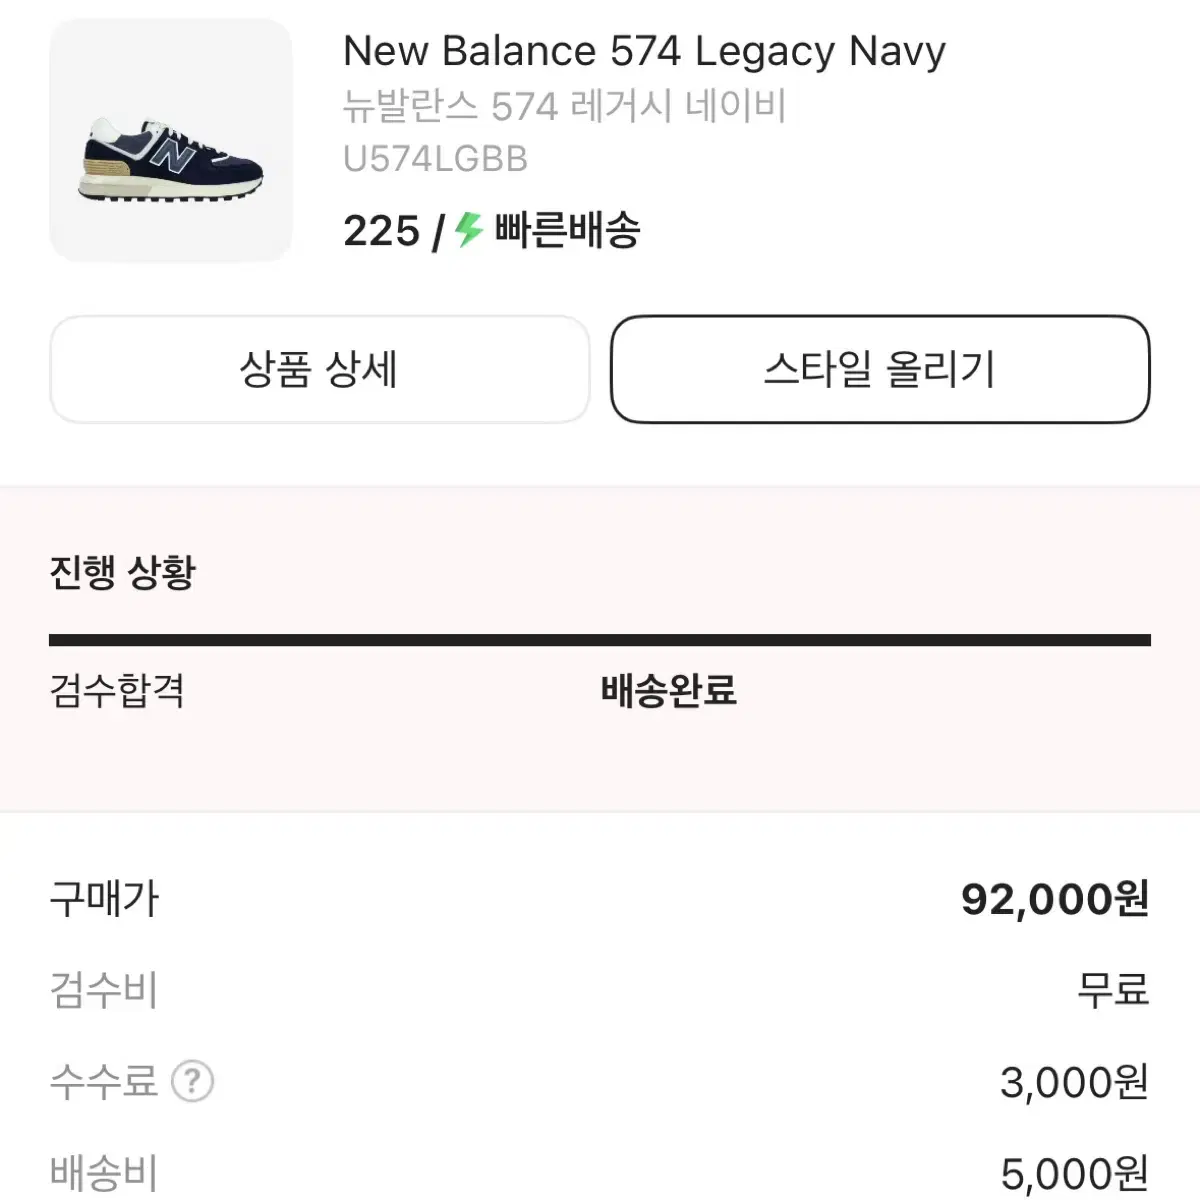Click the black progress status bar

pyautogui.click(x=600, y=640)
